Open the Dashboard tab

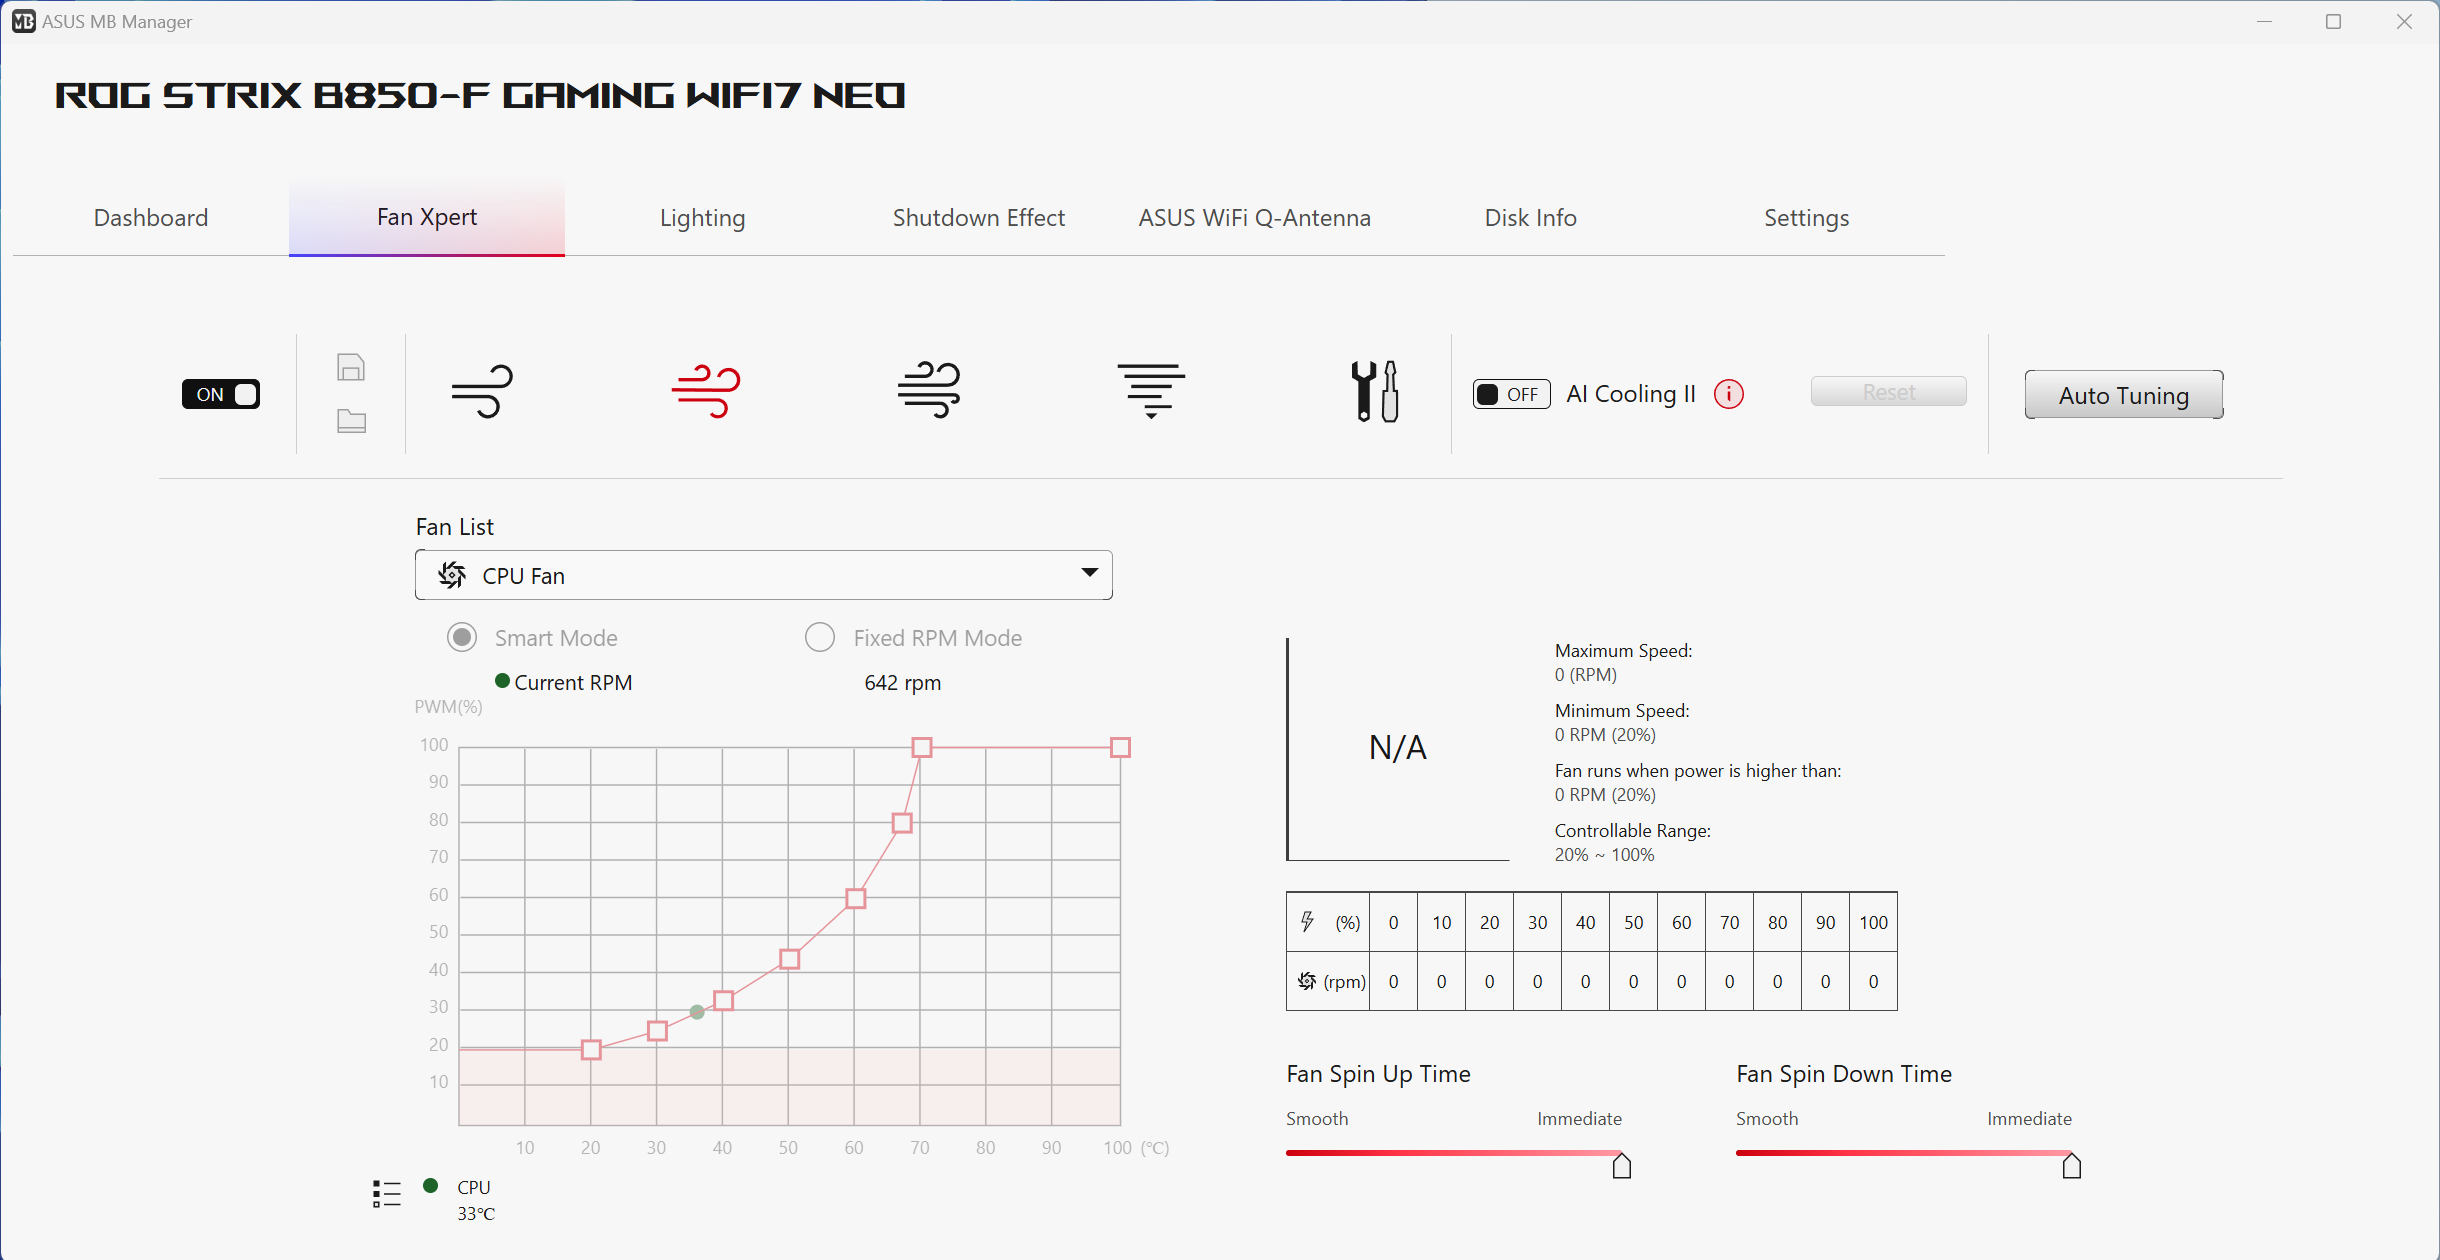(x=151, y=218)
